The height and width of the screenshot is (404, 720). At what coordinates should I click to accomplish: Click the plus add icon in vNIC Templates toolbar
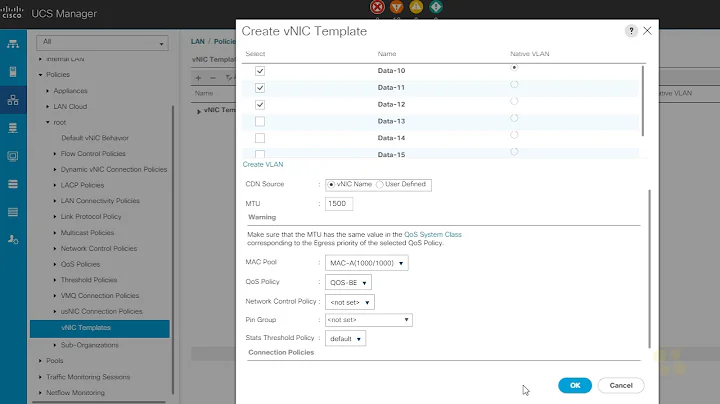198,78
